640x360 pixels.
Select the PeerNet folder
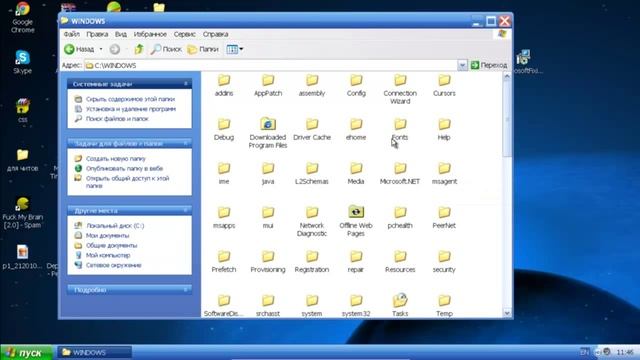point(444,218)
